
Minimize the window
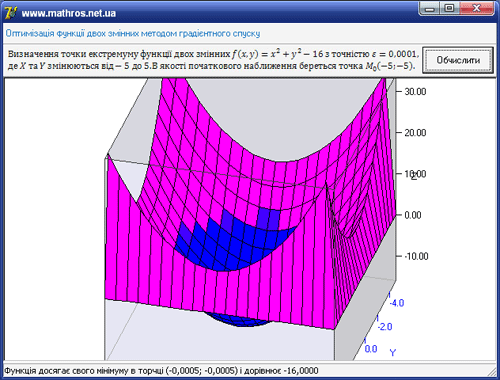click(430, 9)
